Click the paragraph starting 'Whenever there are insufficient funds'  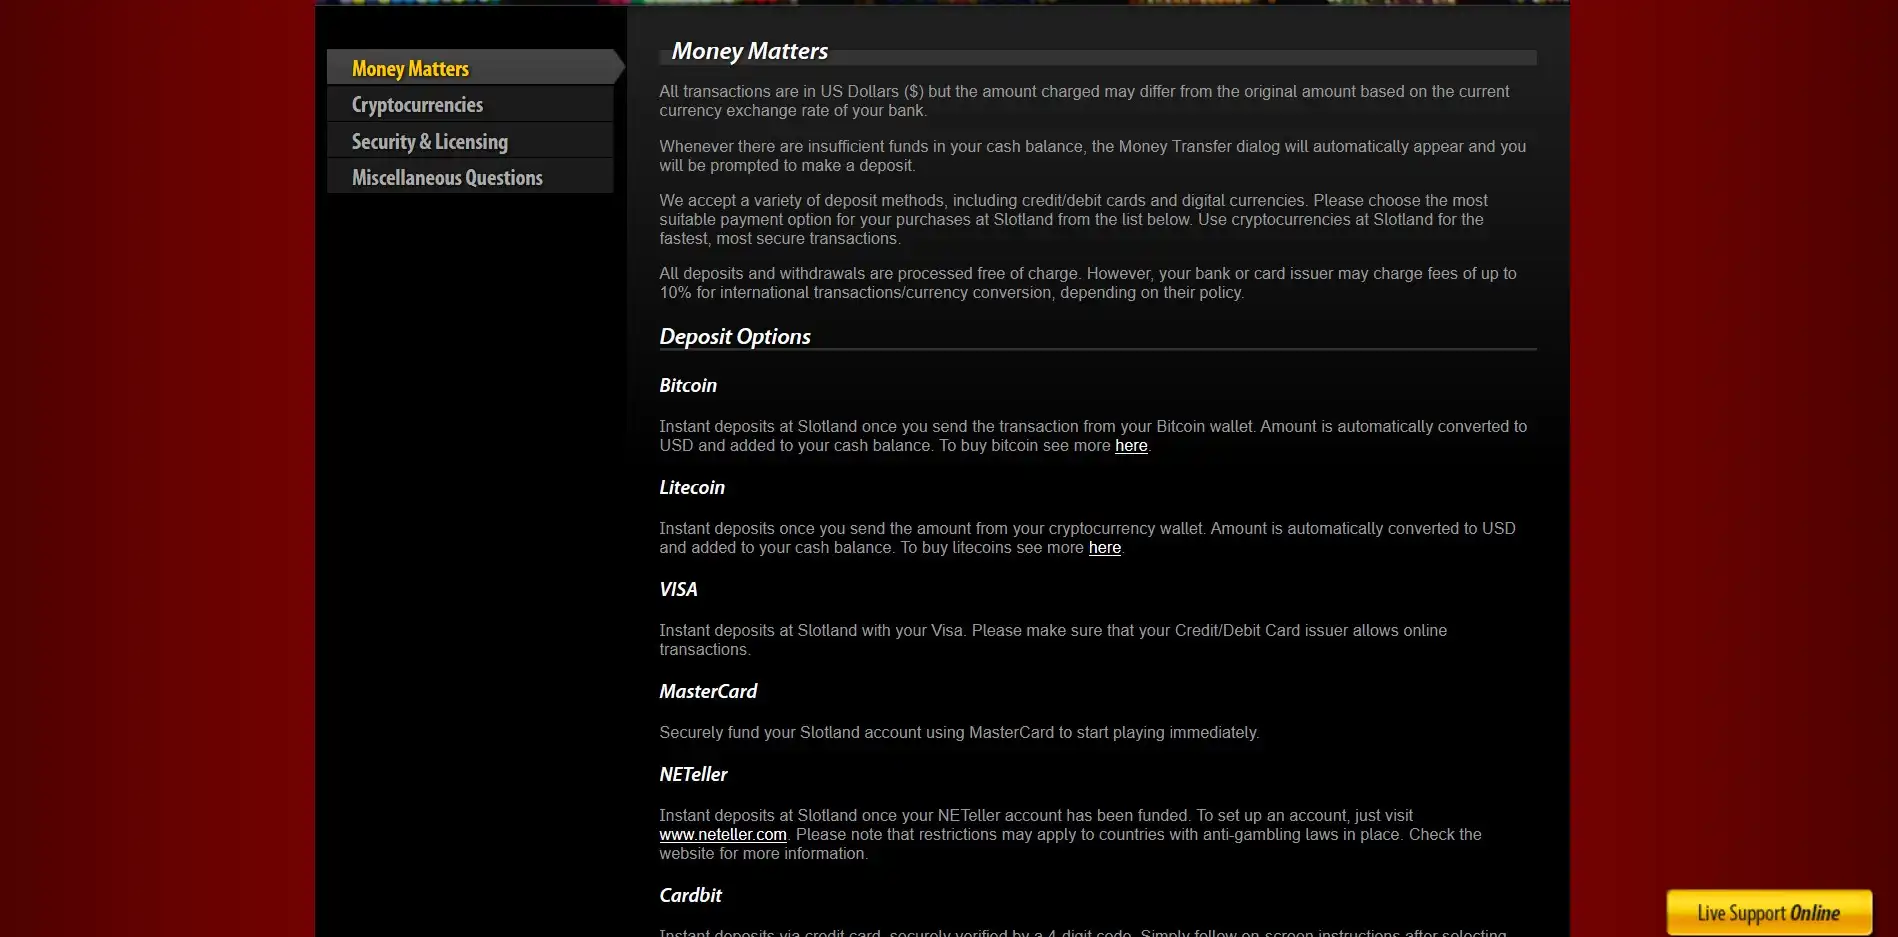[1092, 156]
